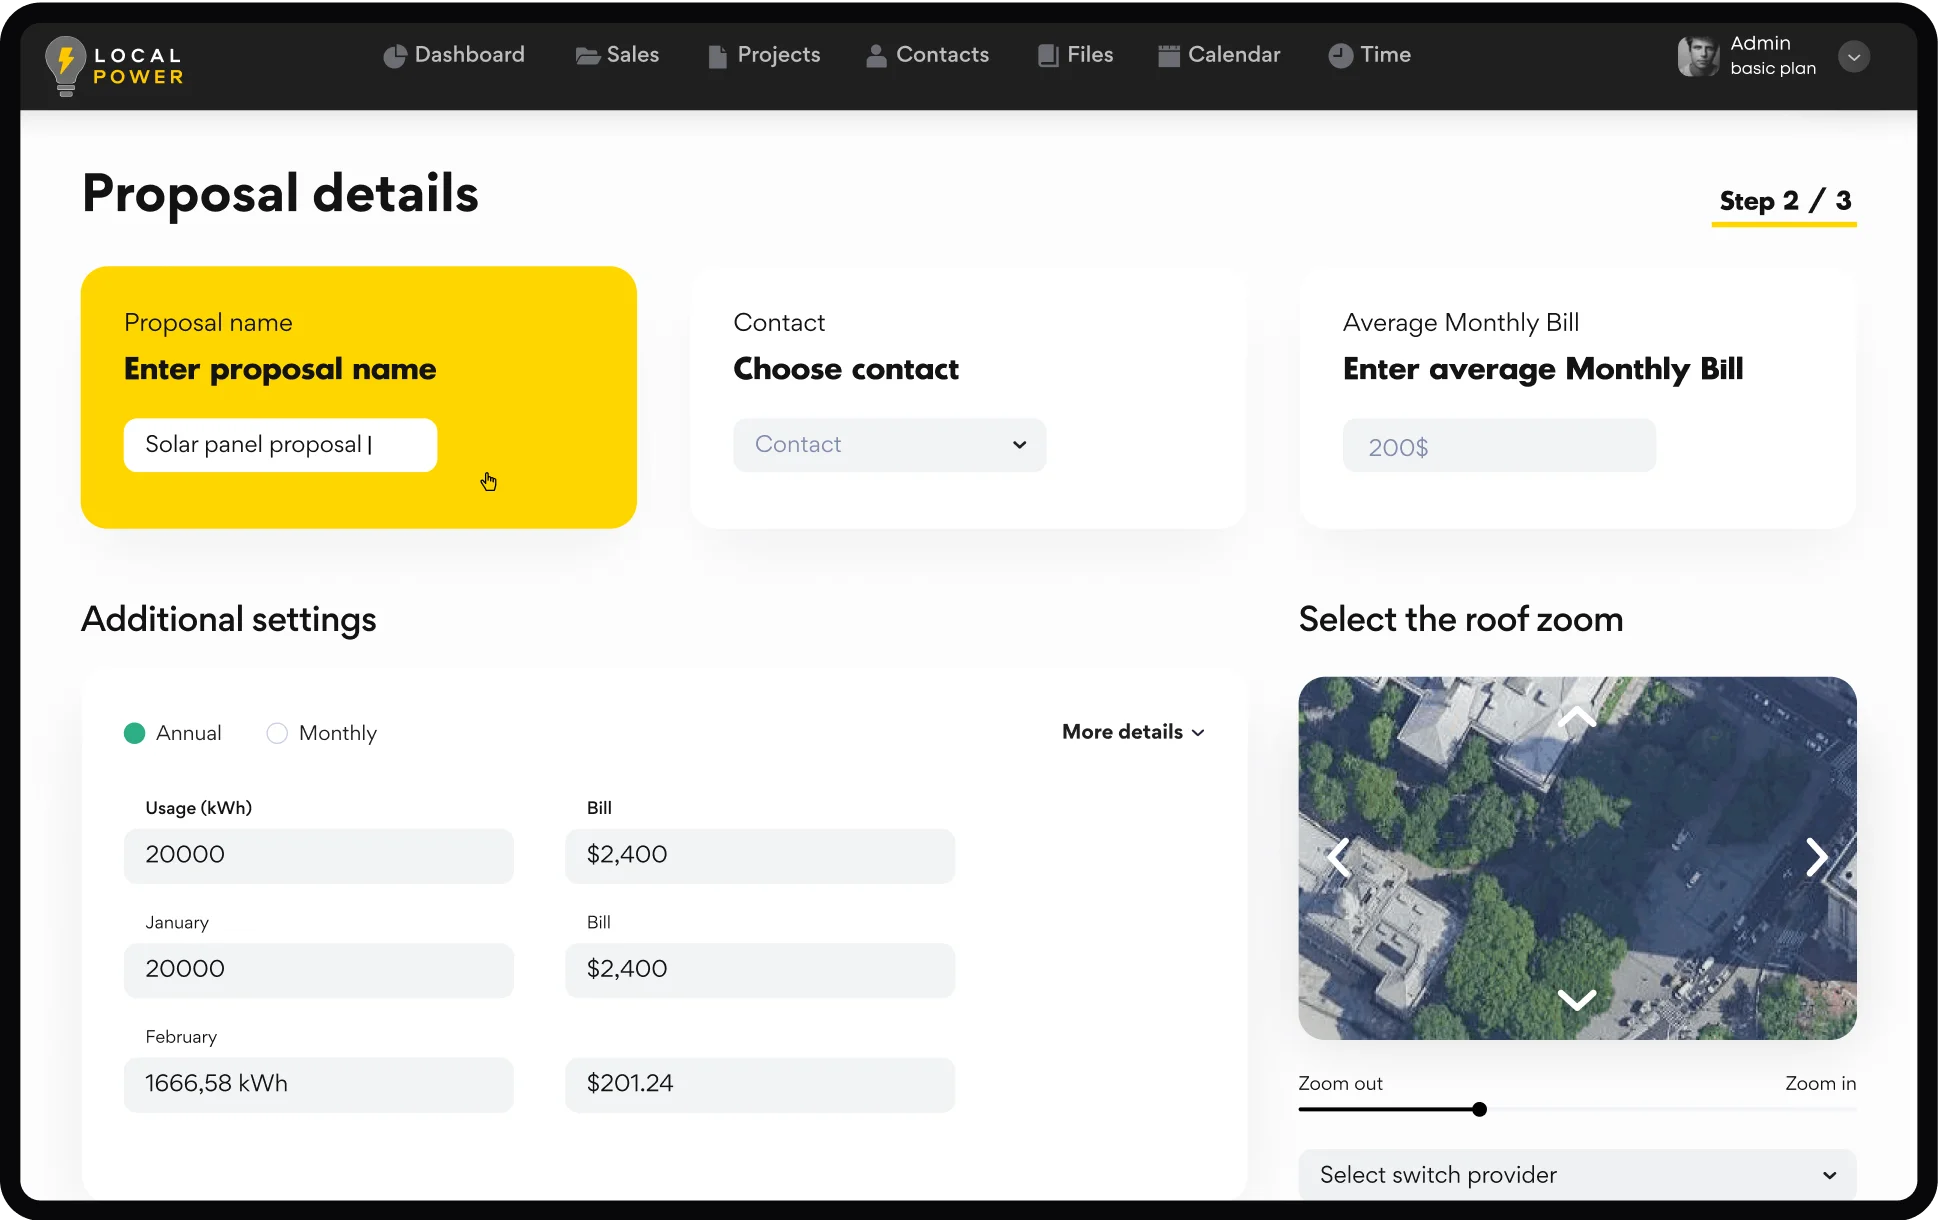Image resolution: width=1938 pixels, height=1220 pixels.
Task: Select the Monthly radio option
Action: tap(277, 733)
